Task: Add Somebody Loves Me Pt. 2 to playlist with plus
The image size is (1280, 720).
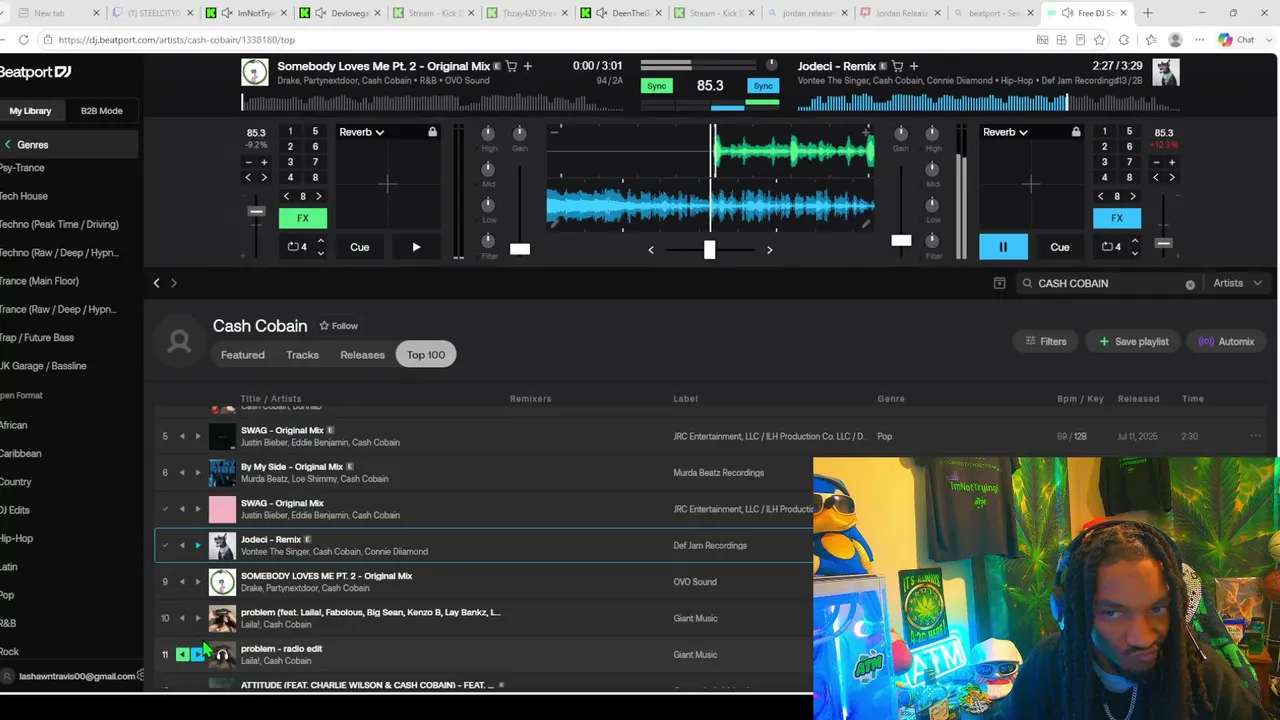Action: [528, 66]
